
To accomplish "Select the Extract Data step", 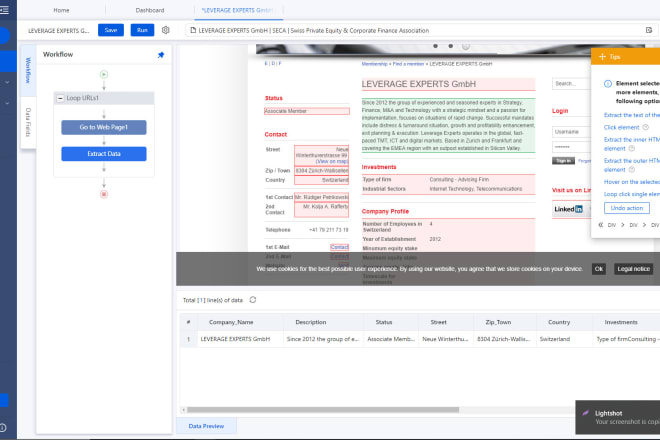I will tap(104, 154).
